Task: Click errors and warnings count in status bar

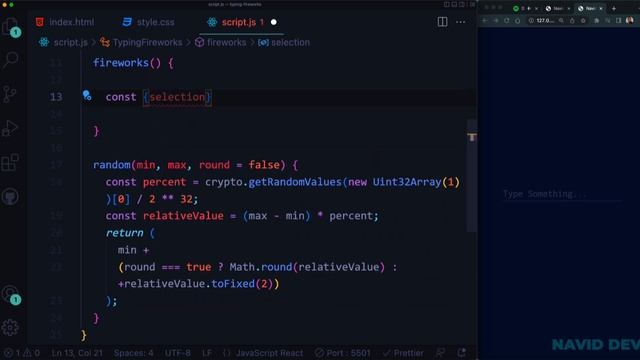Action: pos(22,353)
